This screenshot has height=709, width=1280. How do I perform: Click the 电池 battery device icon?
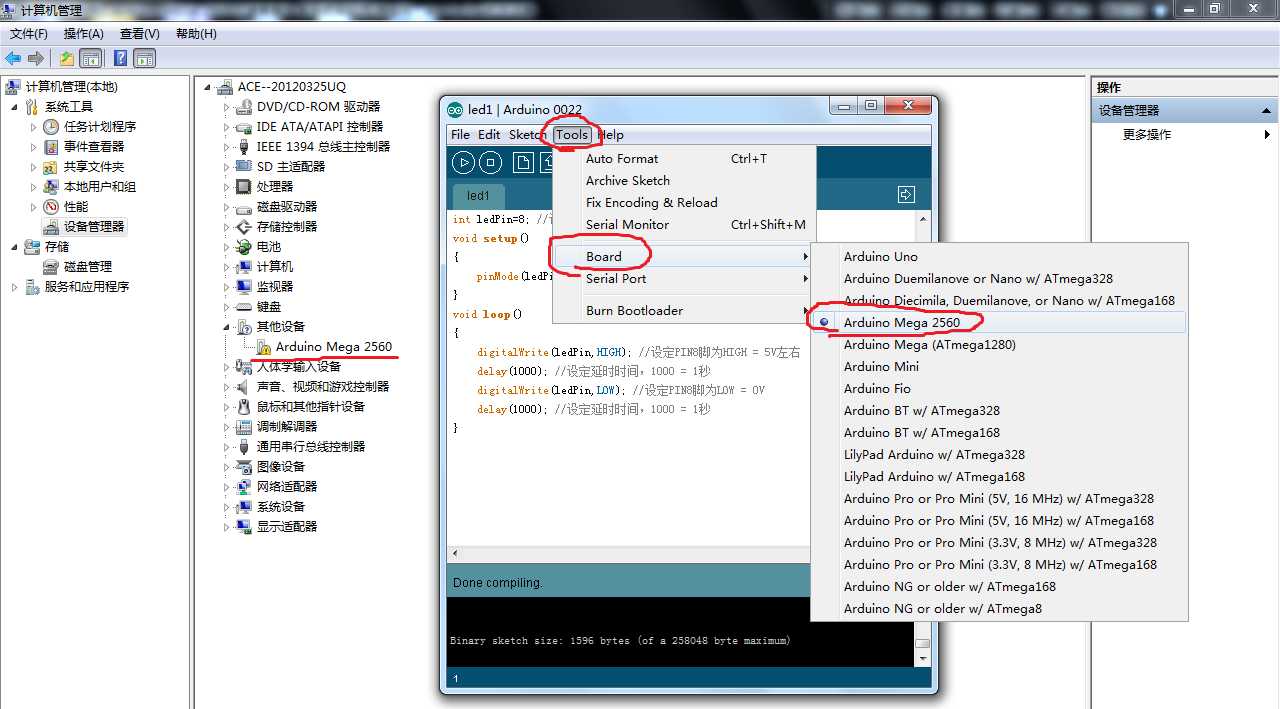(x=243, y=247)
